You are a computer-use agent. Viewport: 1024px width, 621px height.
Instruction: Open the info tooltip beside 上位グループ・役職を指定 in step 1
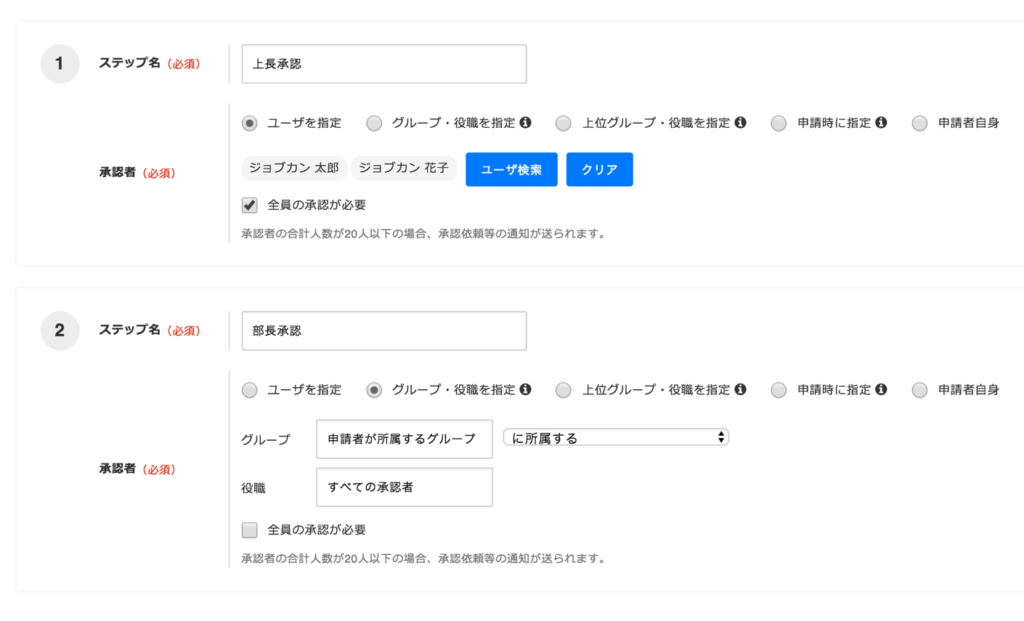[x=738, y=122]
